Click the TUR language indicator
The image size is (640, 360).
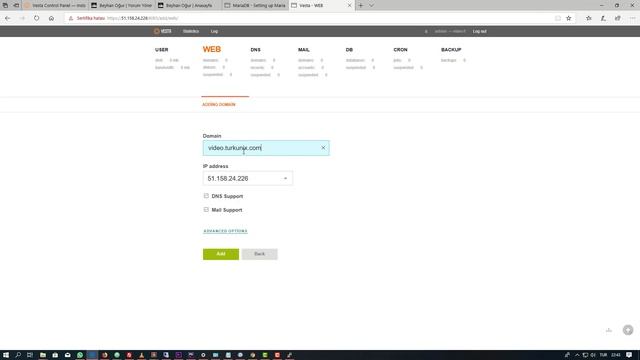(603, 355)
